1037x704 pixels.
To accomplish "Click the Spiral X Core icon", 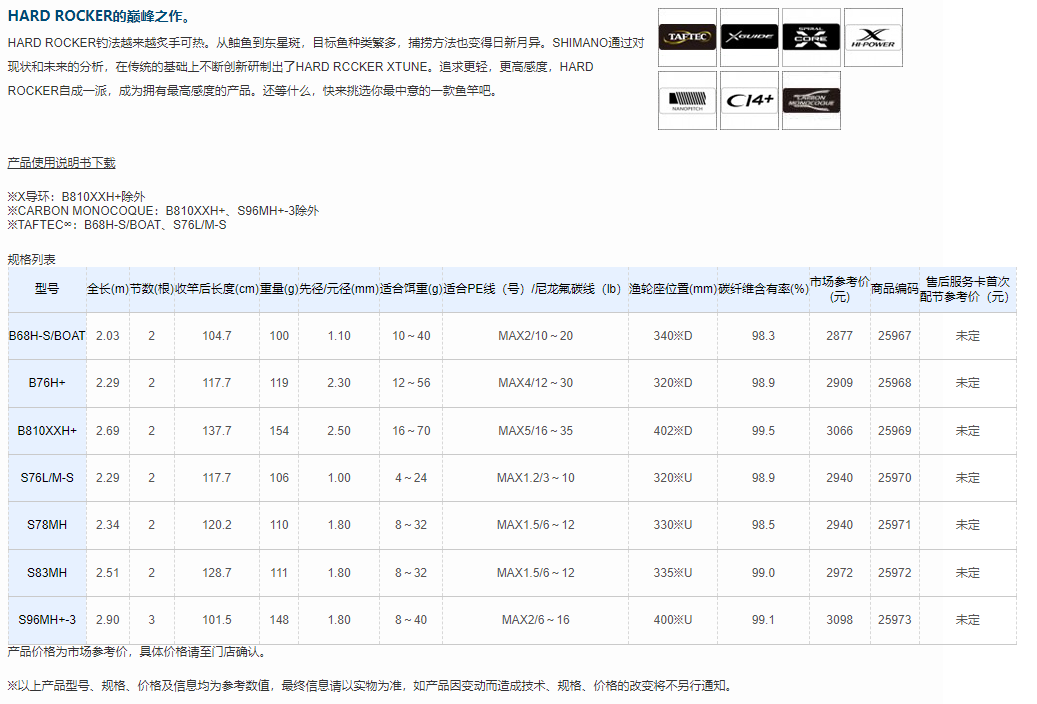I will click(811, 37).
